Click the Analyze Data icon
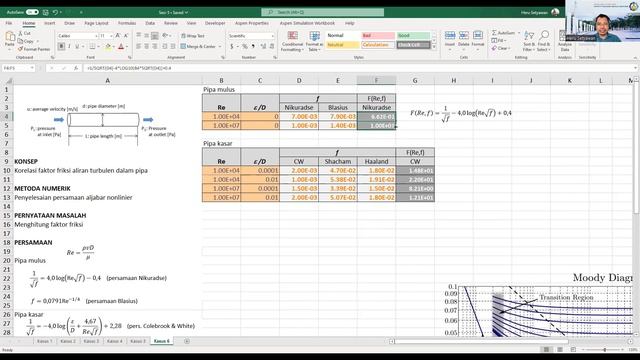 coord(564,36)
